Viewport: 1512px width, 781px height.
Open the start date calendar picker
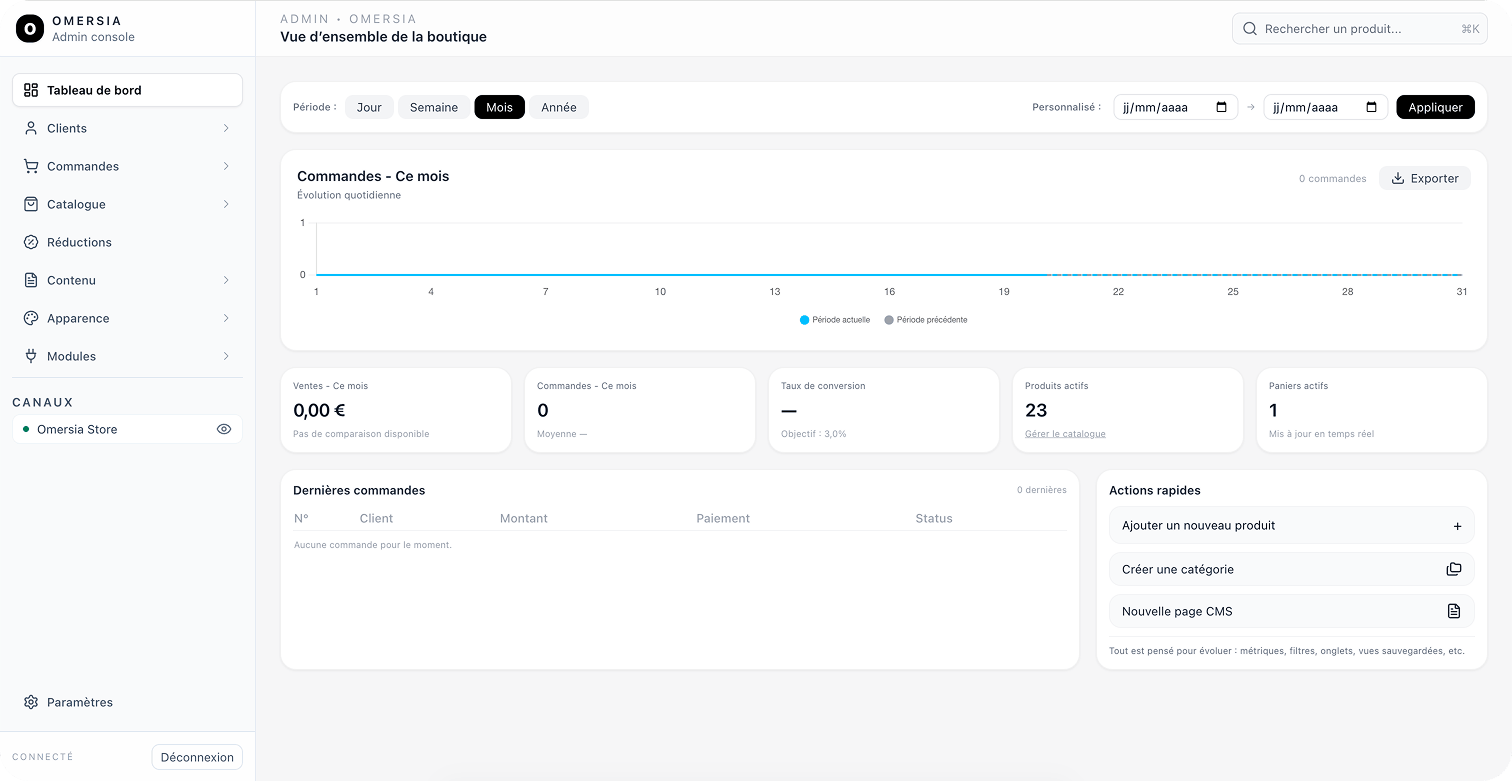1221,107
